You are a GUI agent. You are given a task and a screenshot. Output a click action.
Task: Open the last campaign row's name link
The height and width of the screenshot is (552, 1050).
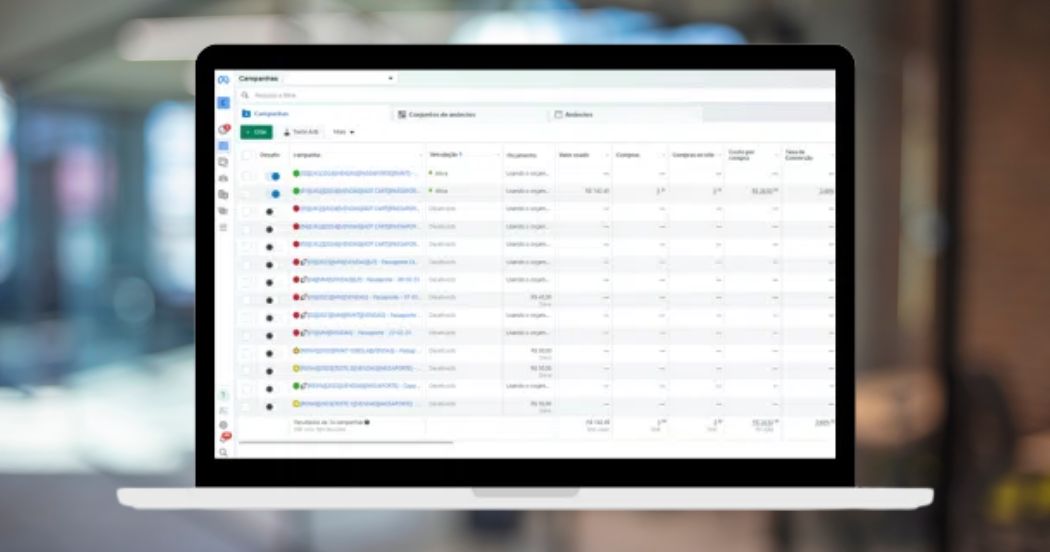click(x=357, y=404)
